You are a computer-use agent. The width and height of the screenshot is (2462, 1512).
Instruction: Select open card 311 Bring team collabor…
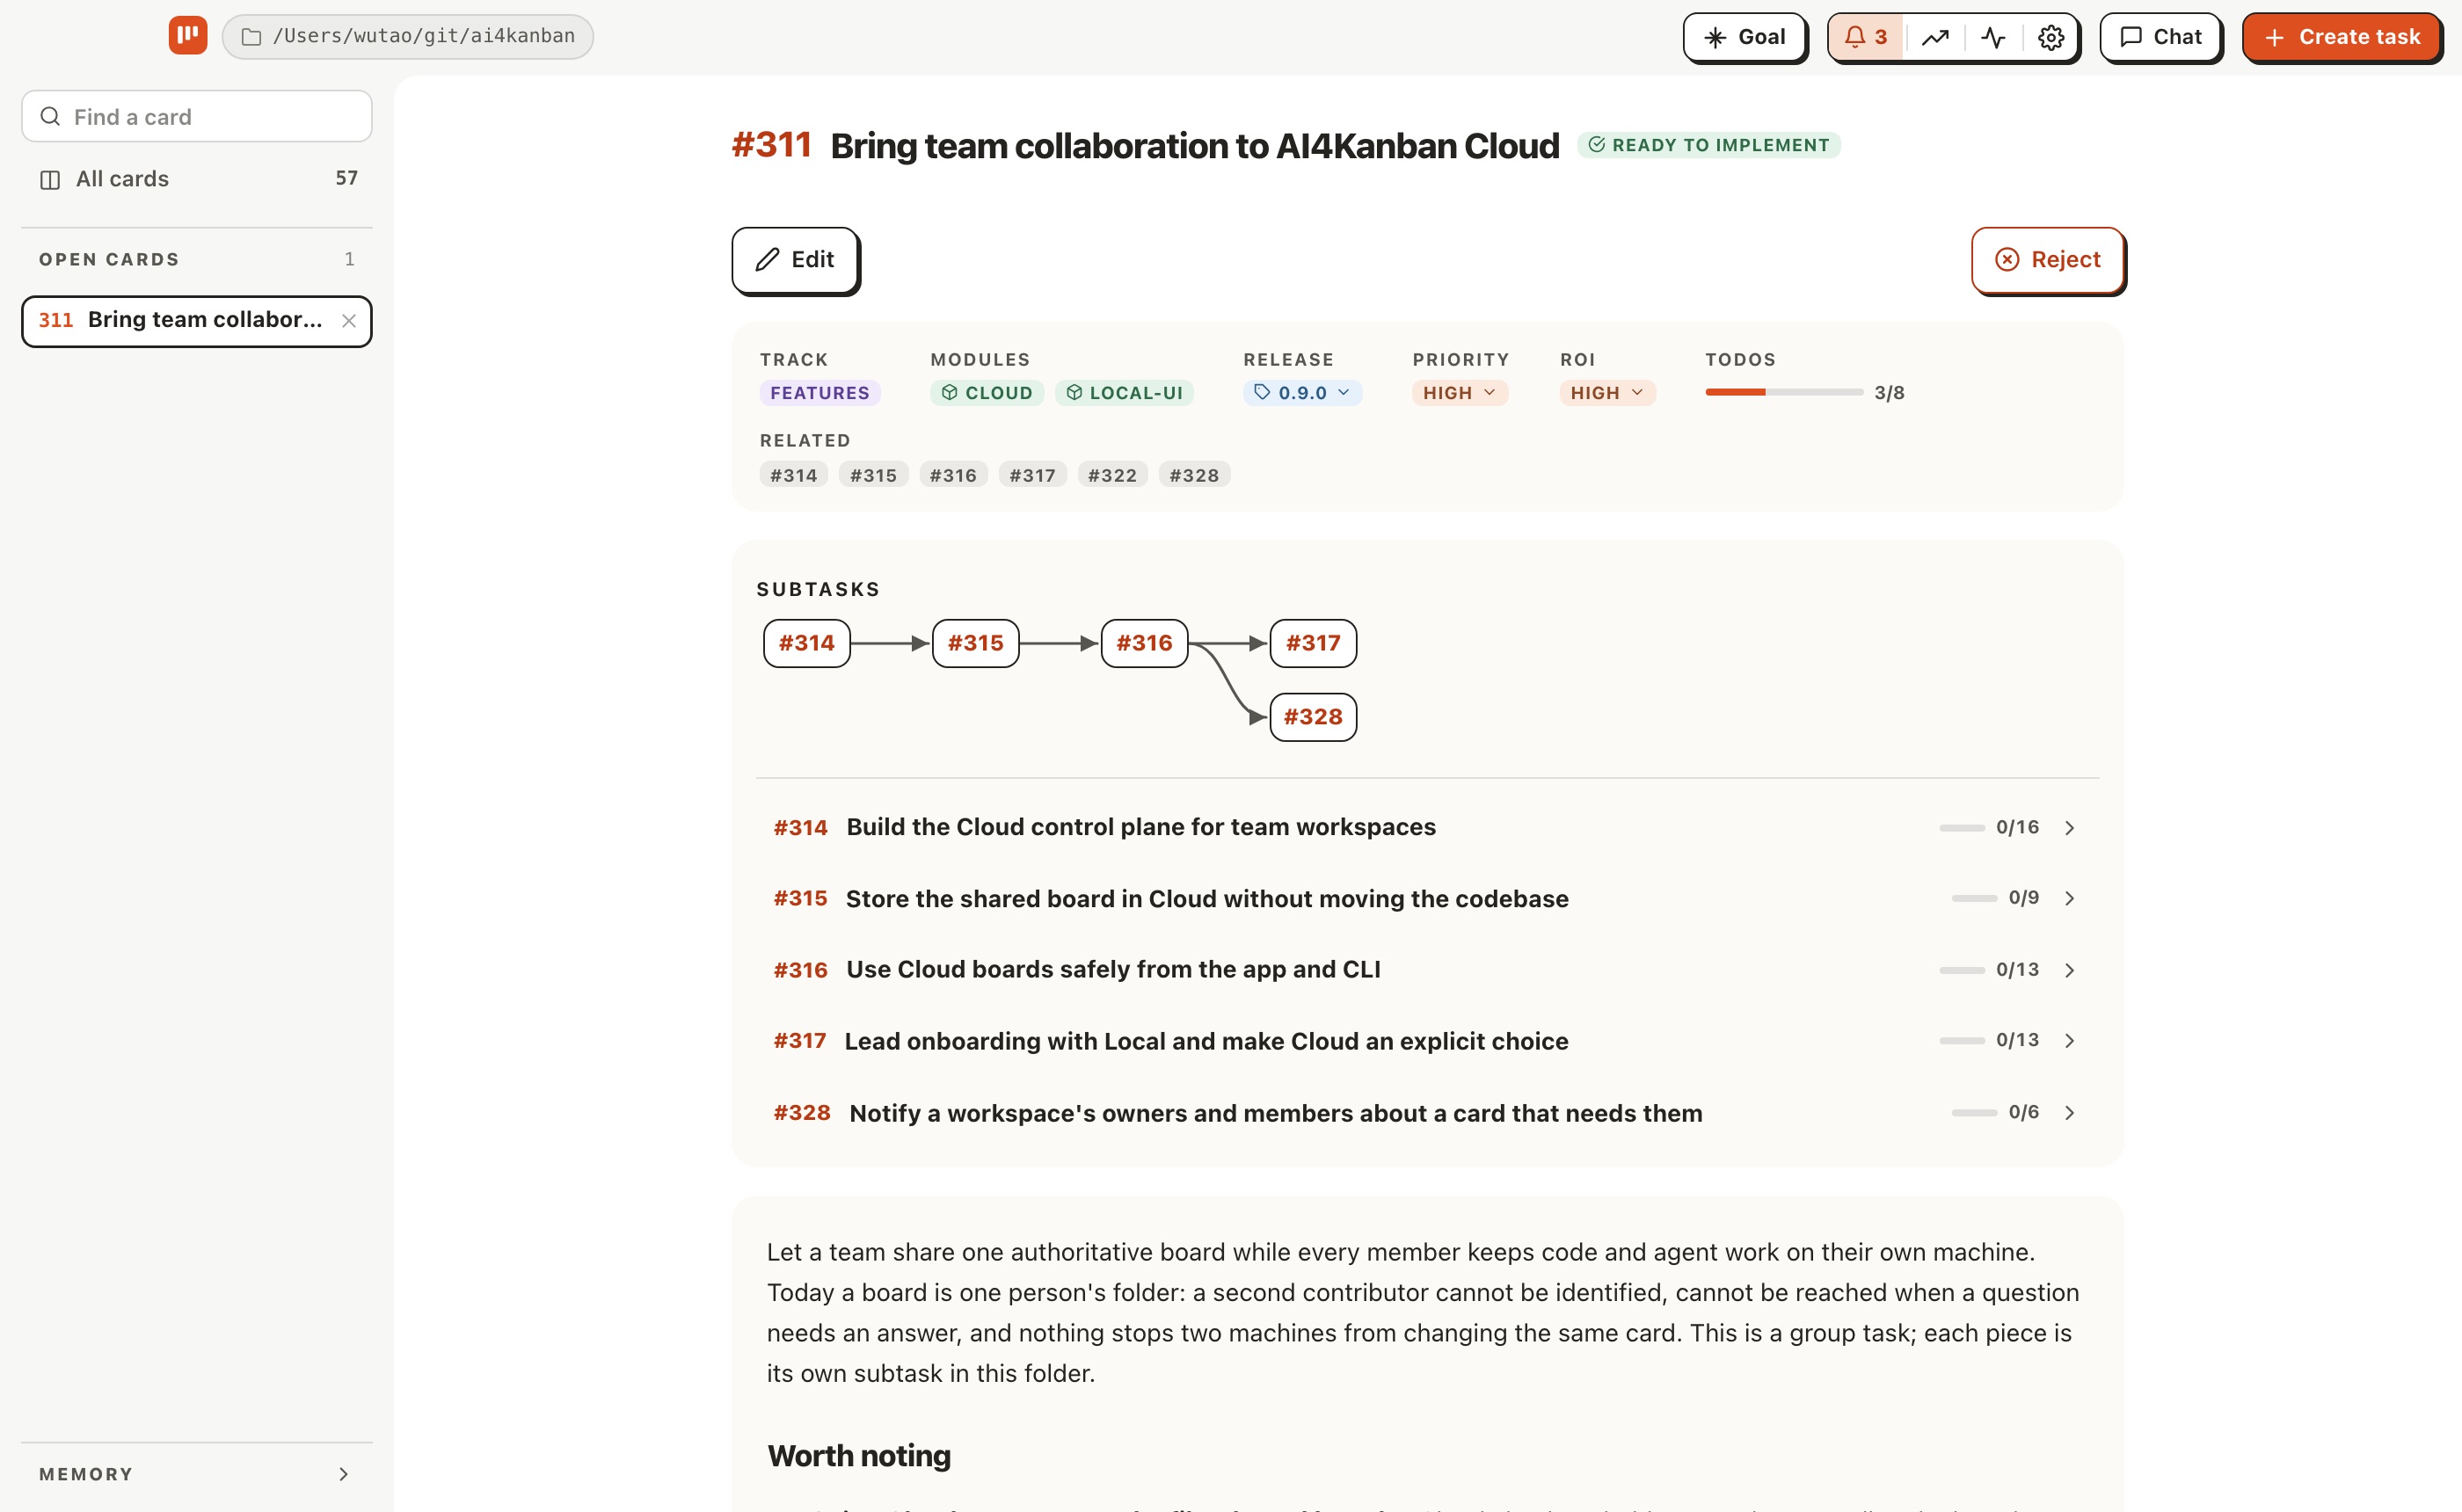(x=197, y=321)
